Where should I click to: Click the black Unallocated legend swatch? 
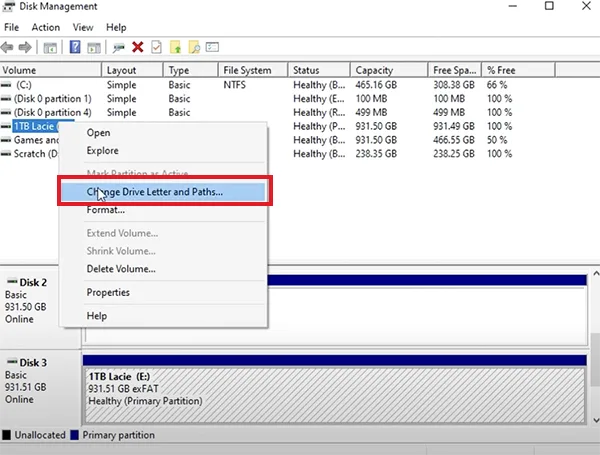pos(6,435)
